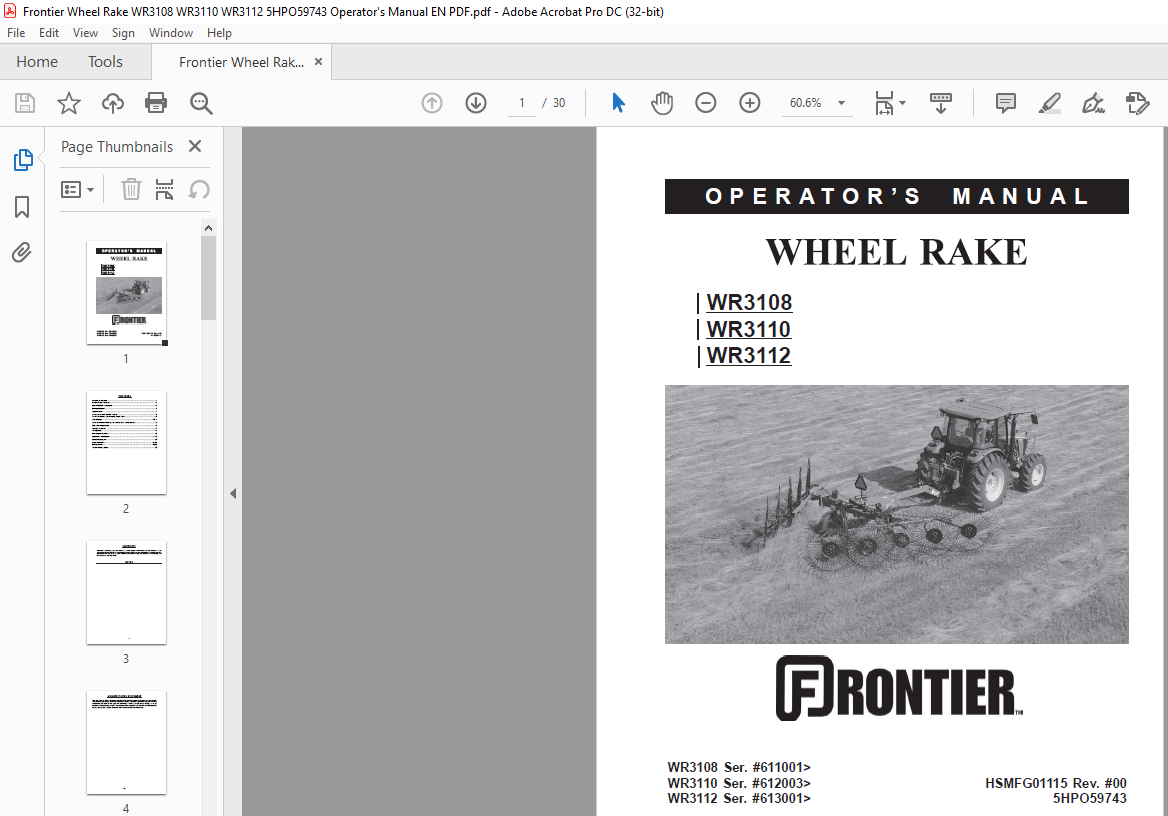This screenshot has width=1168, height=816.
Task: Select page 2 thumbnail
Action: [x=127, y=443]
